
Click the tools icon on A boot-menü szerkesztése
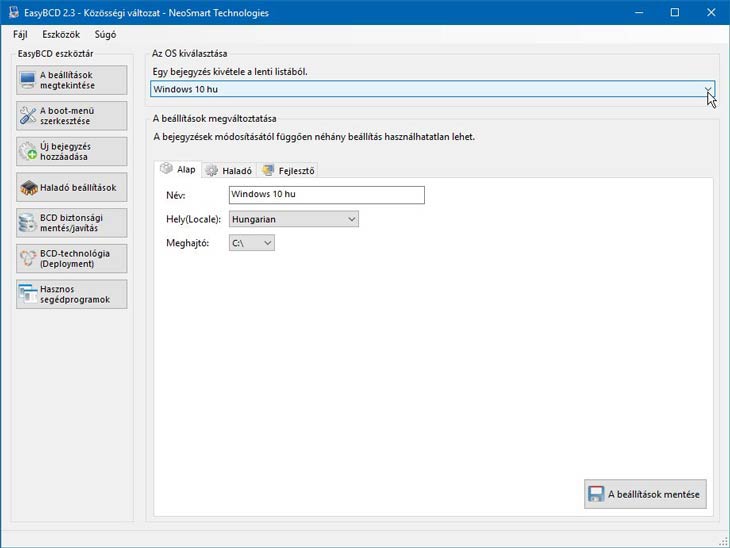point(28,116)
